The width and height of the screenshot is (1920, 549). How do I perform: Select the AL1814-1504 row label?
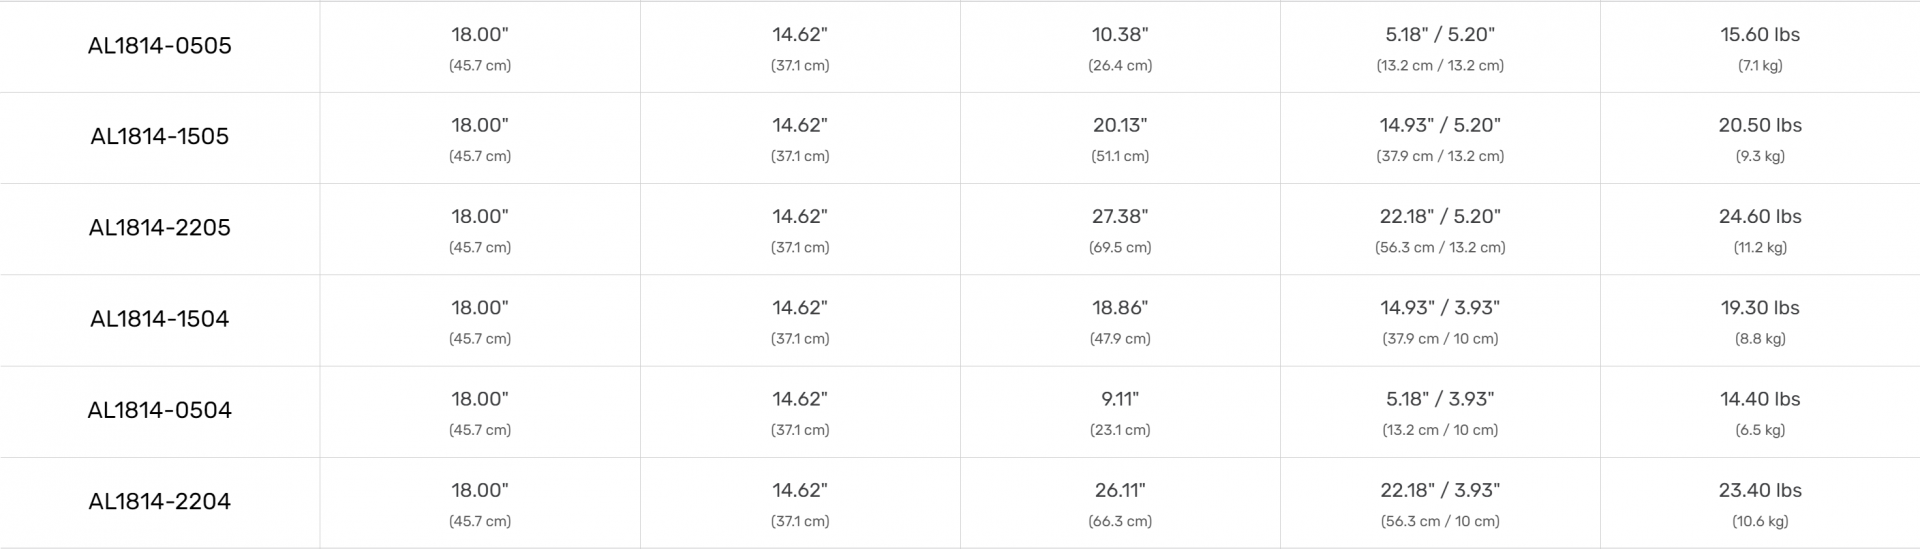160,319
